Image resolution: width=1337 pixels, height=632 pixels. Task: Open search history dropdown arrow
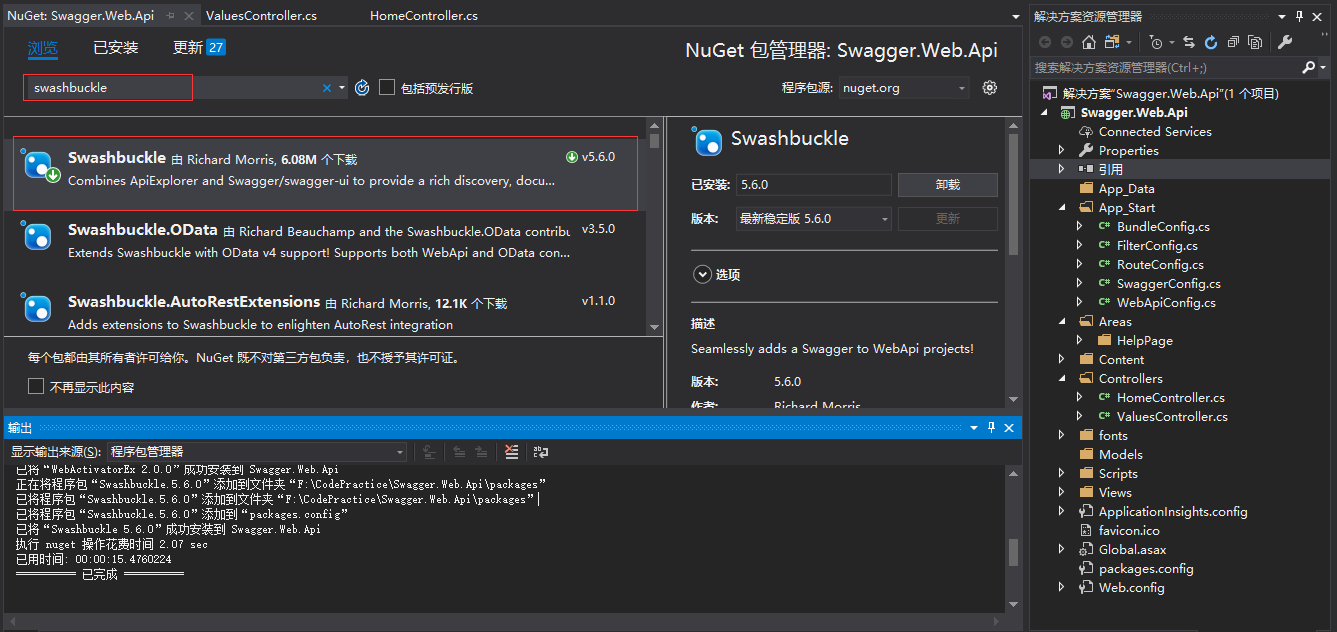[x=342, y=88]
